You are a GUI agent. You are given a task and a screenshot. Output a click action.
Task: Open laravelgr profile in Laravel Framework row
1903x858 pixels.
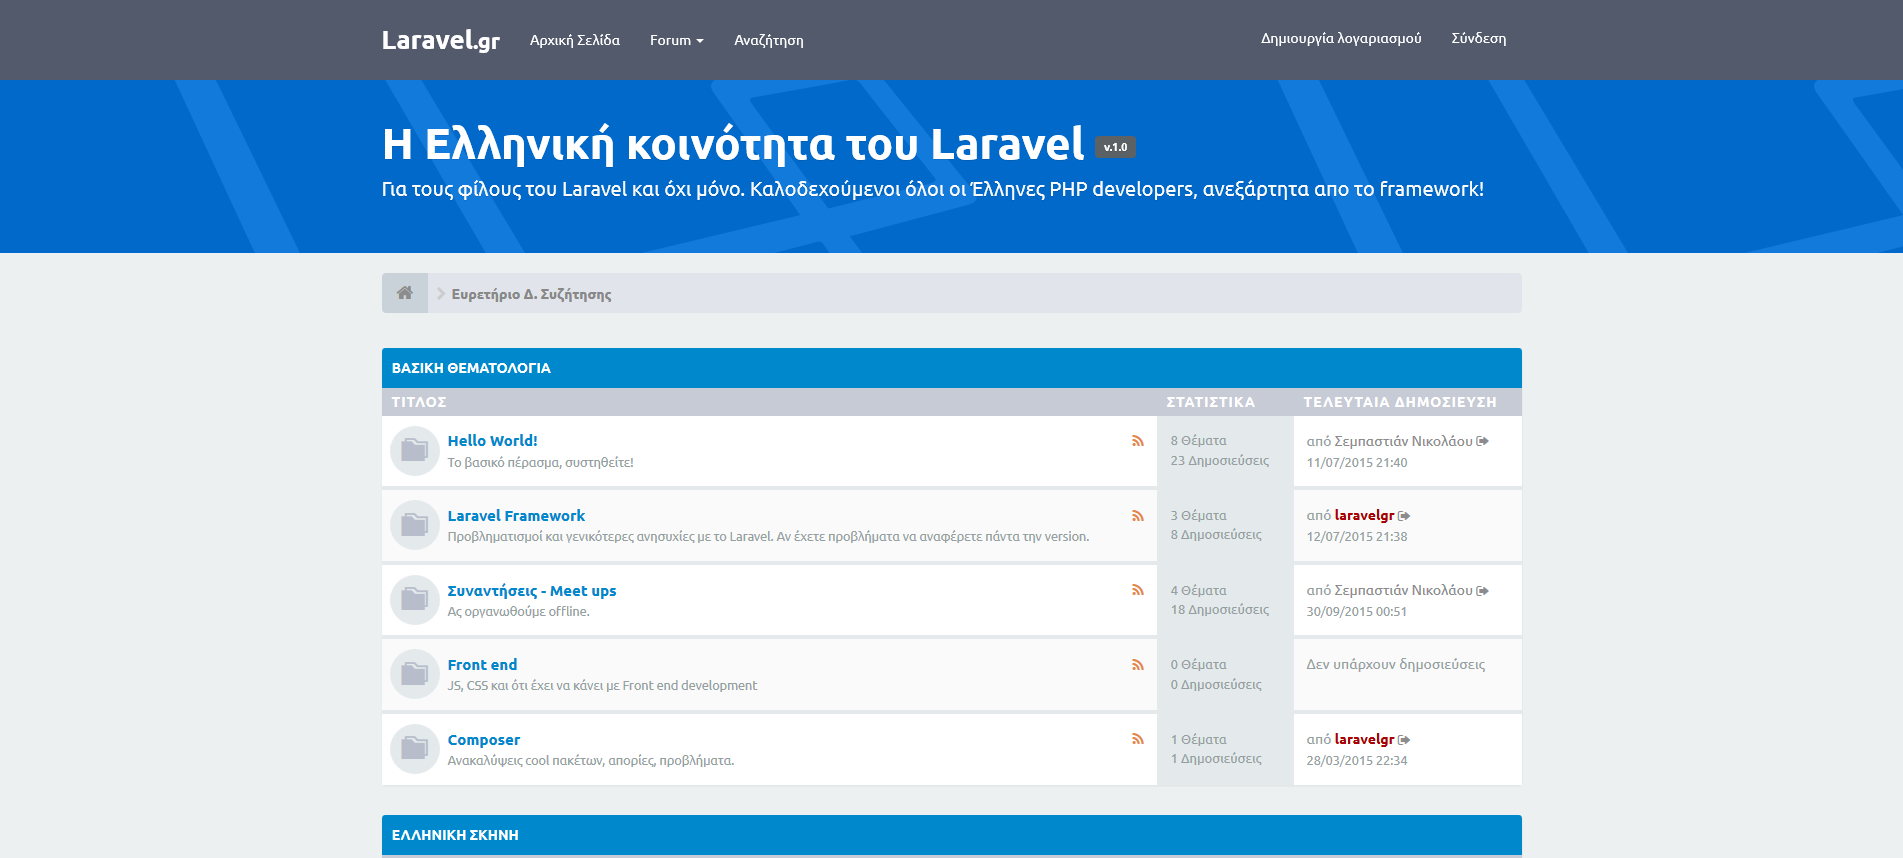click(1364, 516)
